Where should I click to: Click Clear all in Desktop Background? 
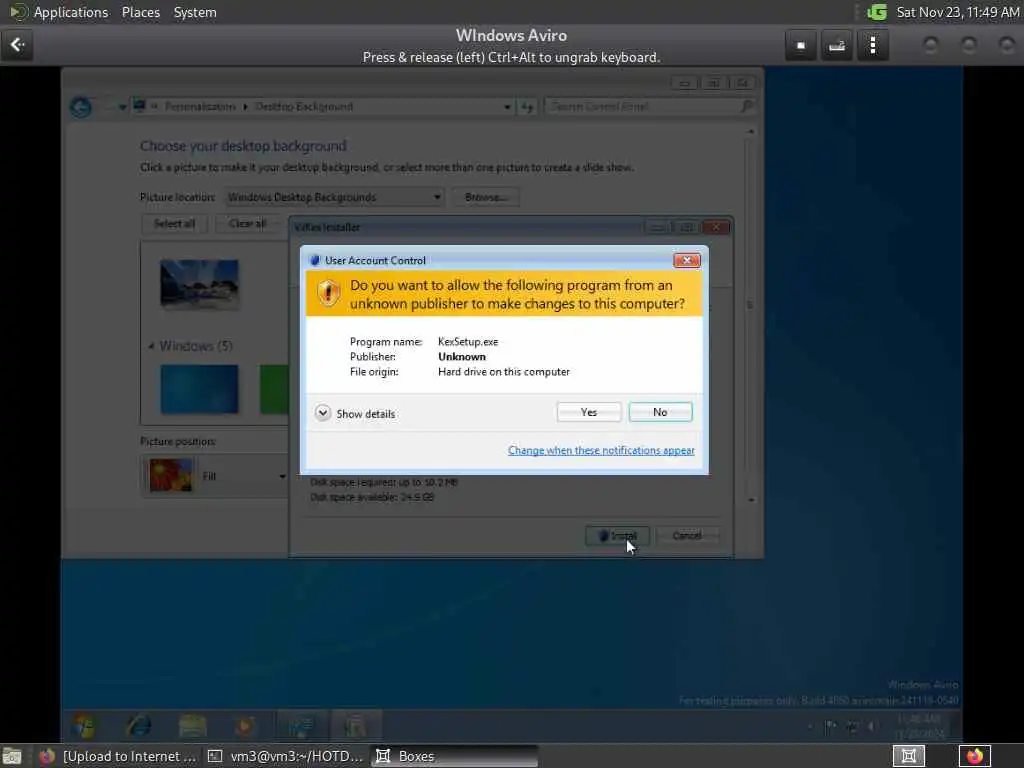[x=248, y=224]
